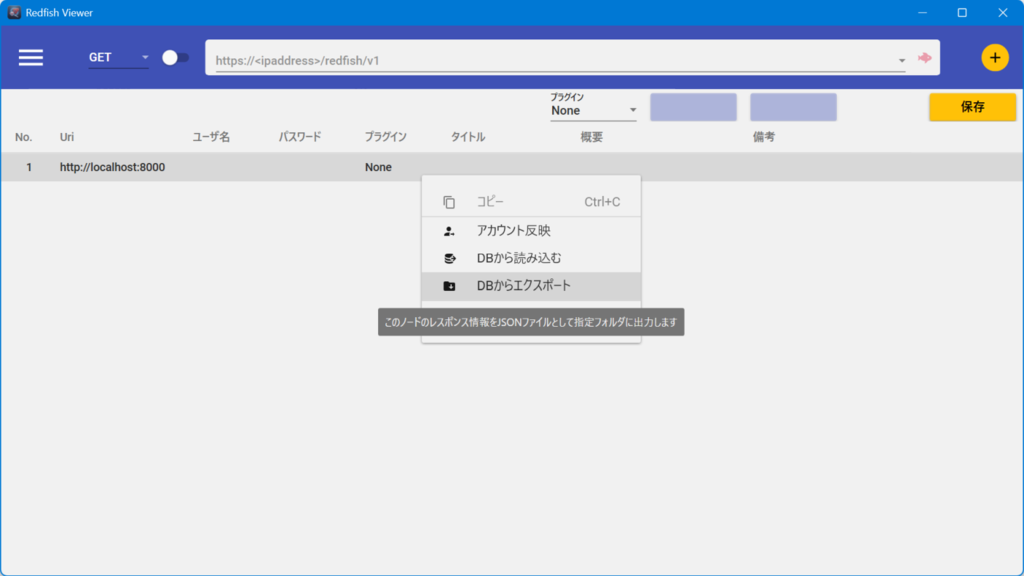The width and height of the screenshot is (1024, 576).
Task: Open the hamburger navigation menu
Action: (31, 57)
